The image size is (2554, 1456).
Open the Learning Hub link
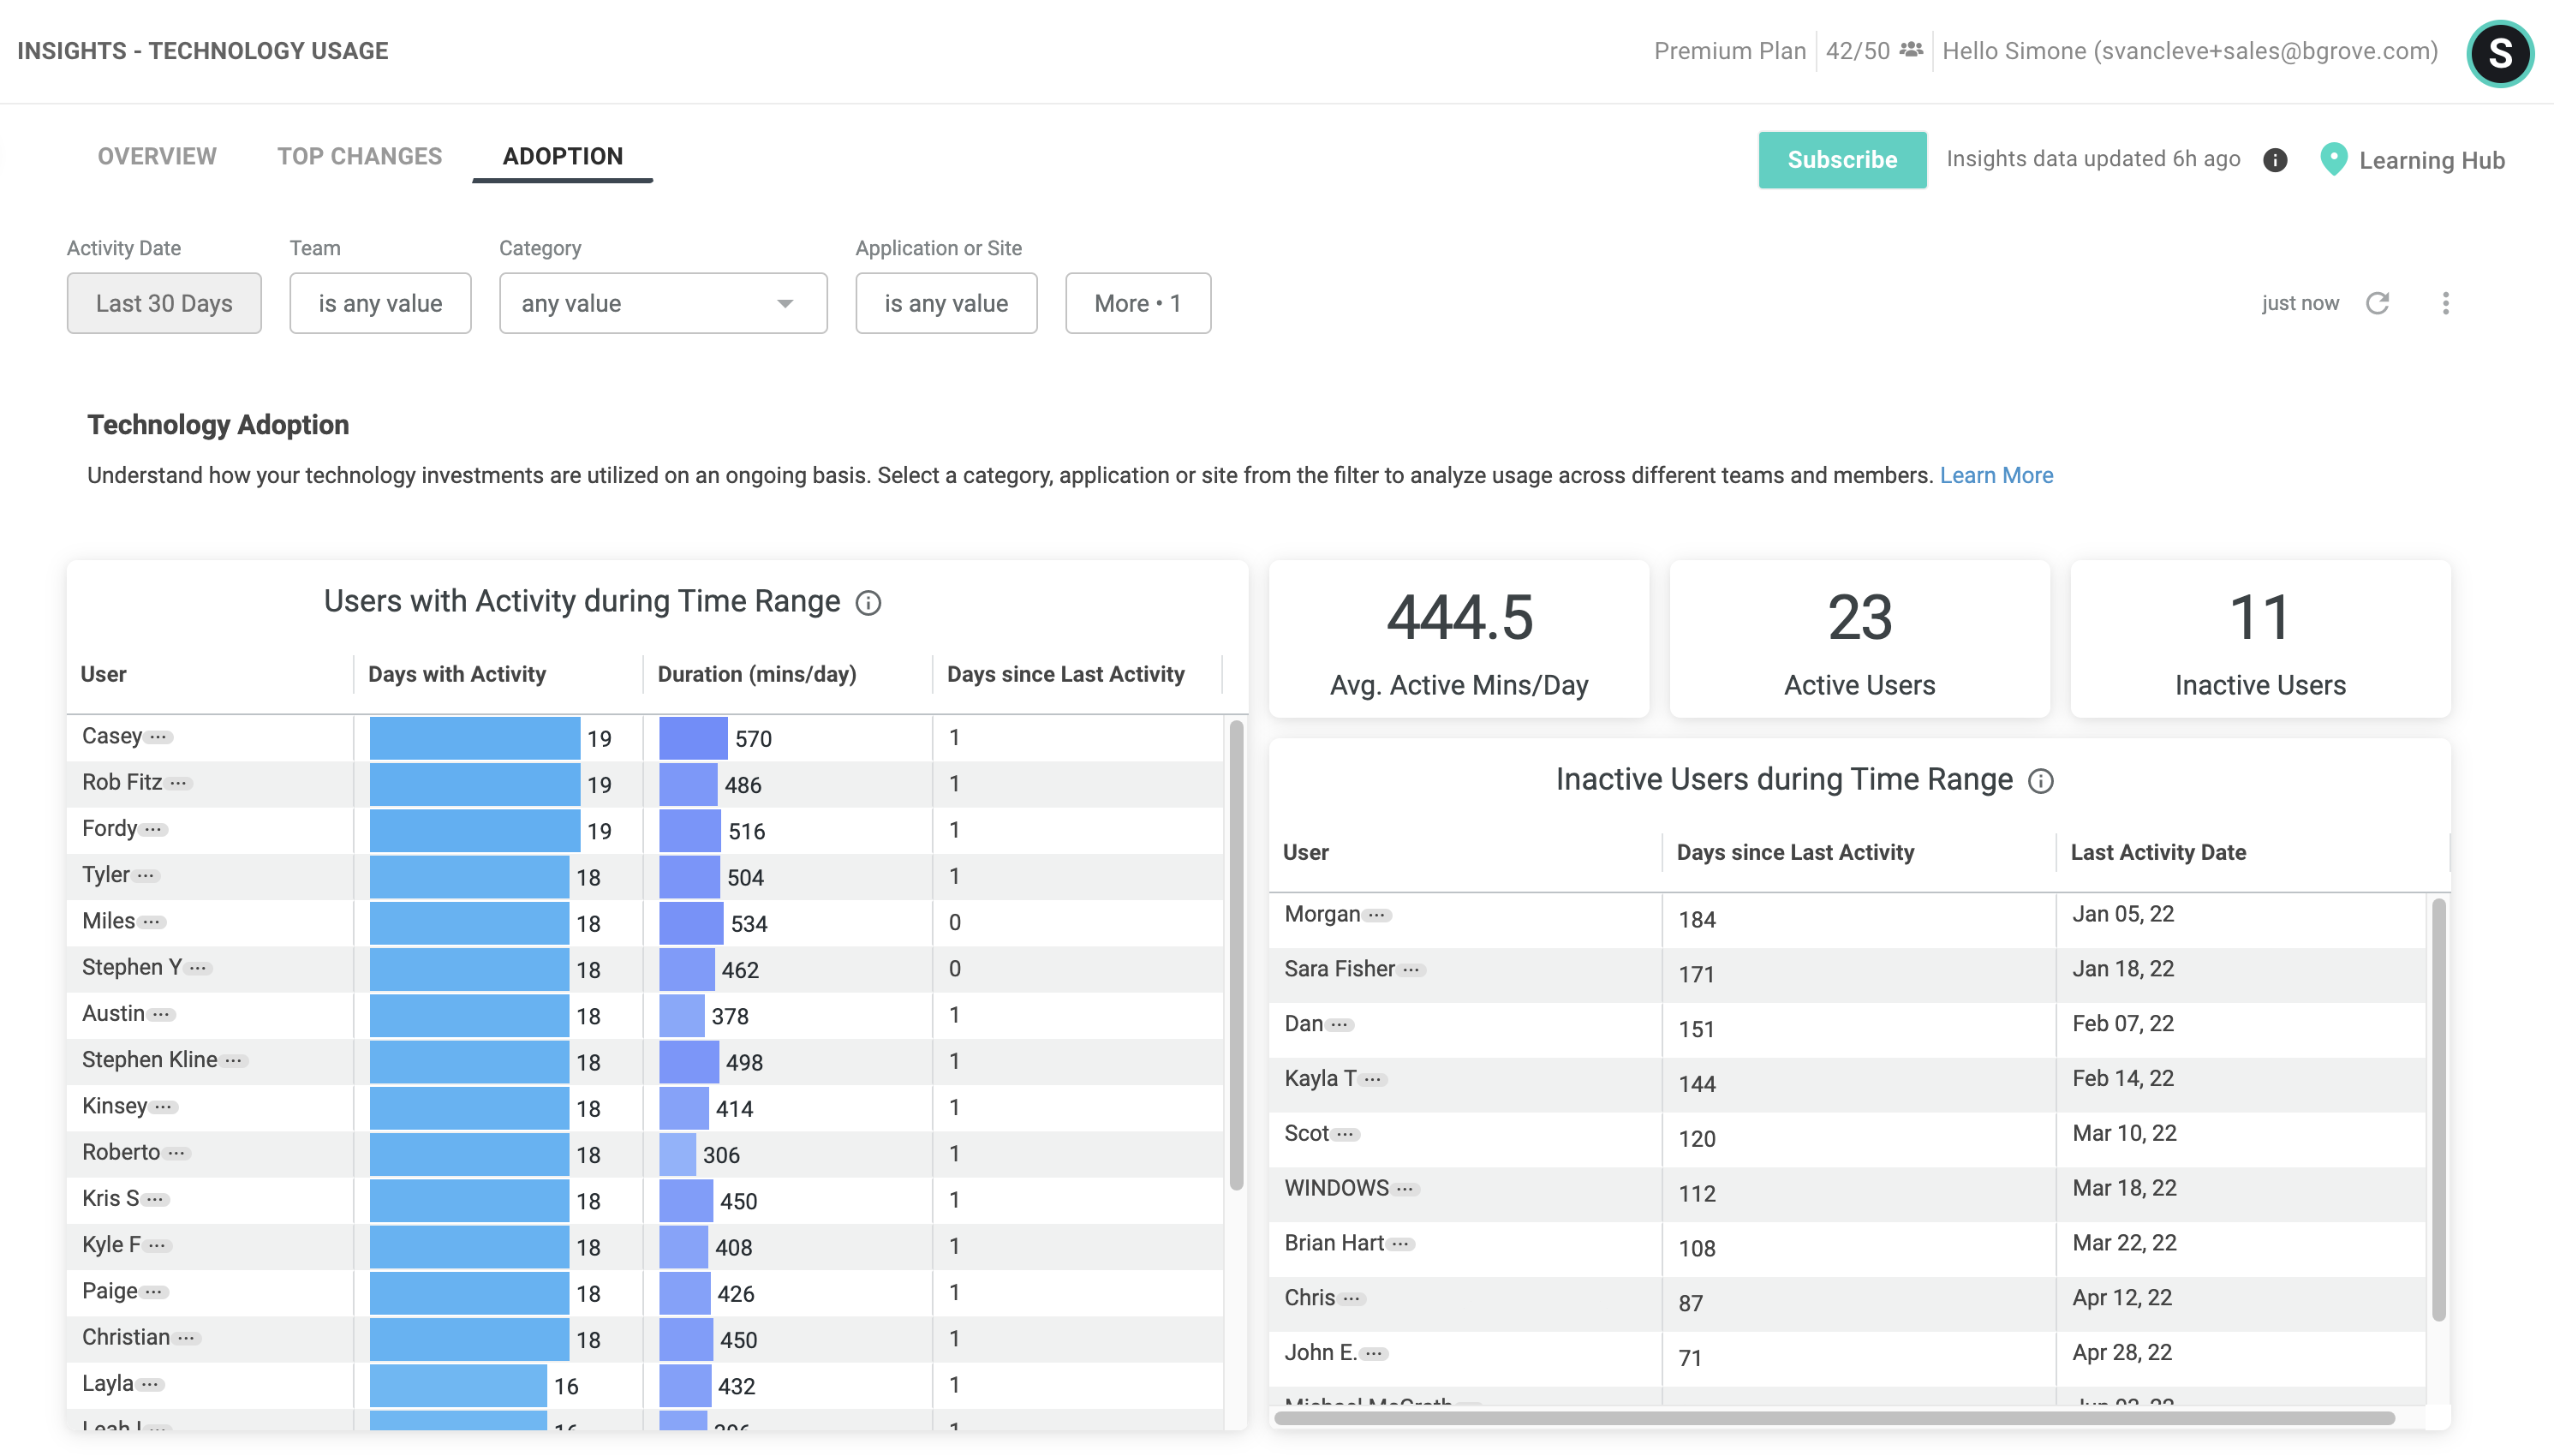tap(2431, 160)
